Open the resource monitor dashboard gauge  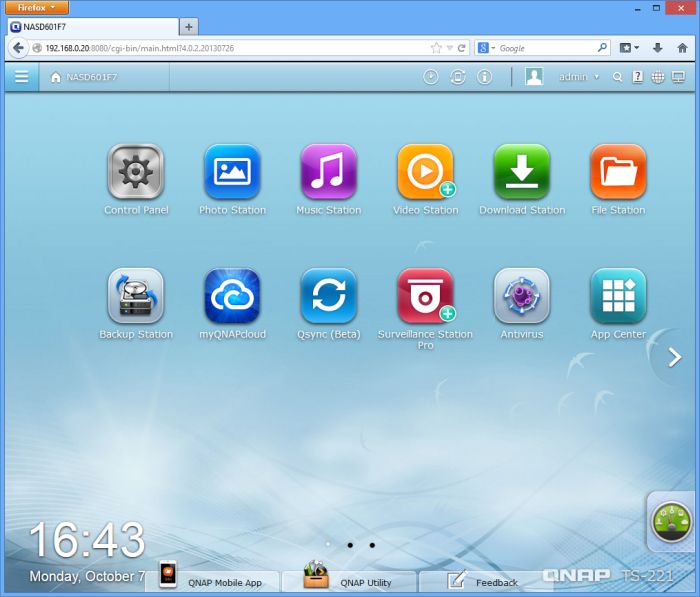(671, 522)
